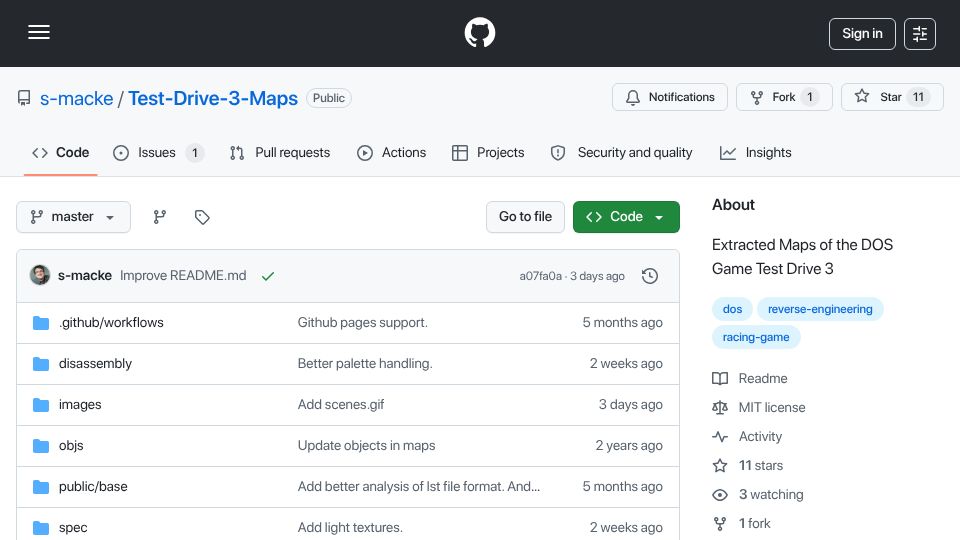Click the Go to file button
The width and height of the screenshot is (960, 540).
point(525,217)
